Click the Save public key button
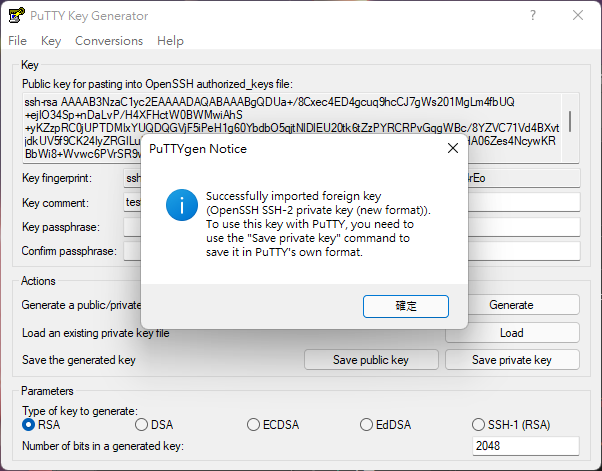Image resolution: width=602 pixels, height=471 pixels. [x=371, y=360]
